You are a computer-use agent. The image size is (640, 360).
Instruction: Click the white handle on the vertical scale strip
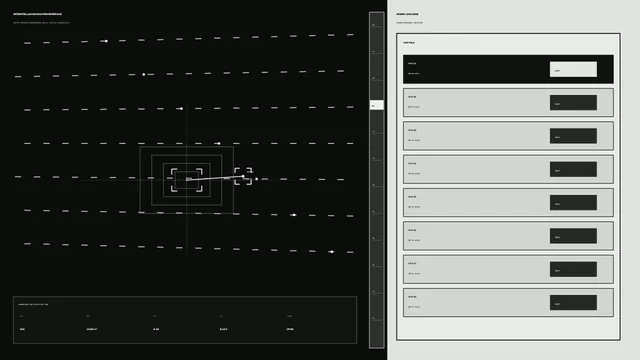377,105
